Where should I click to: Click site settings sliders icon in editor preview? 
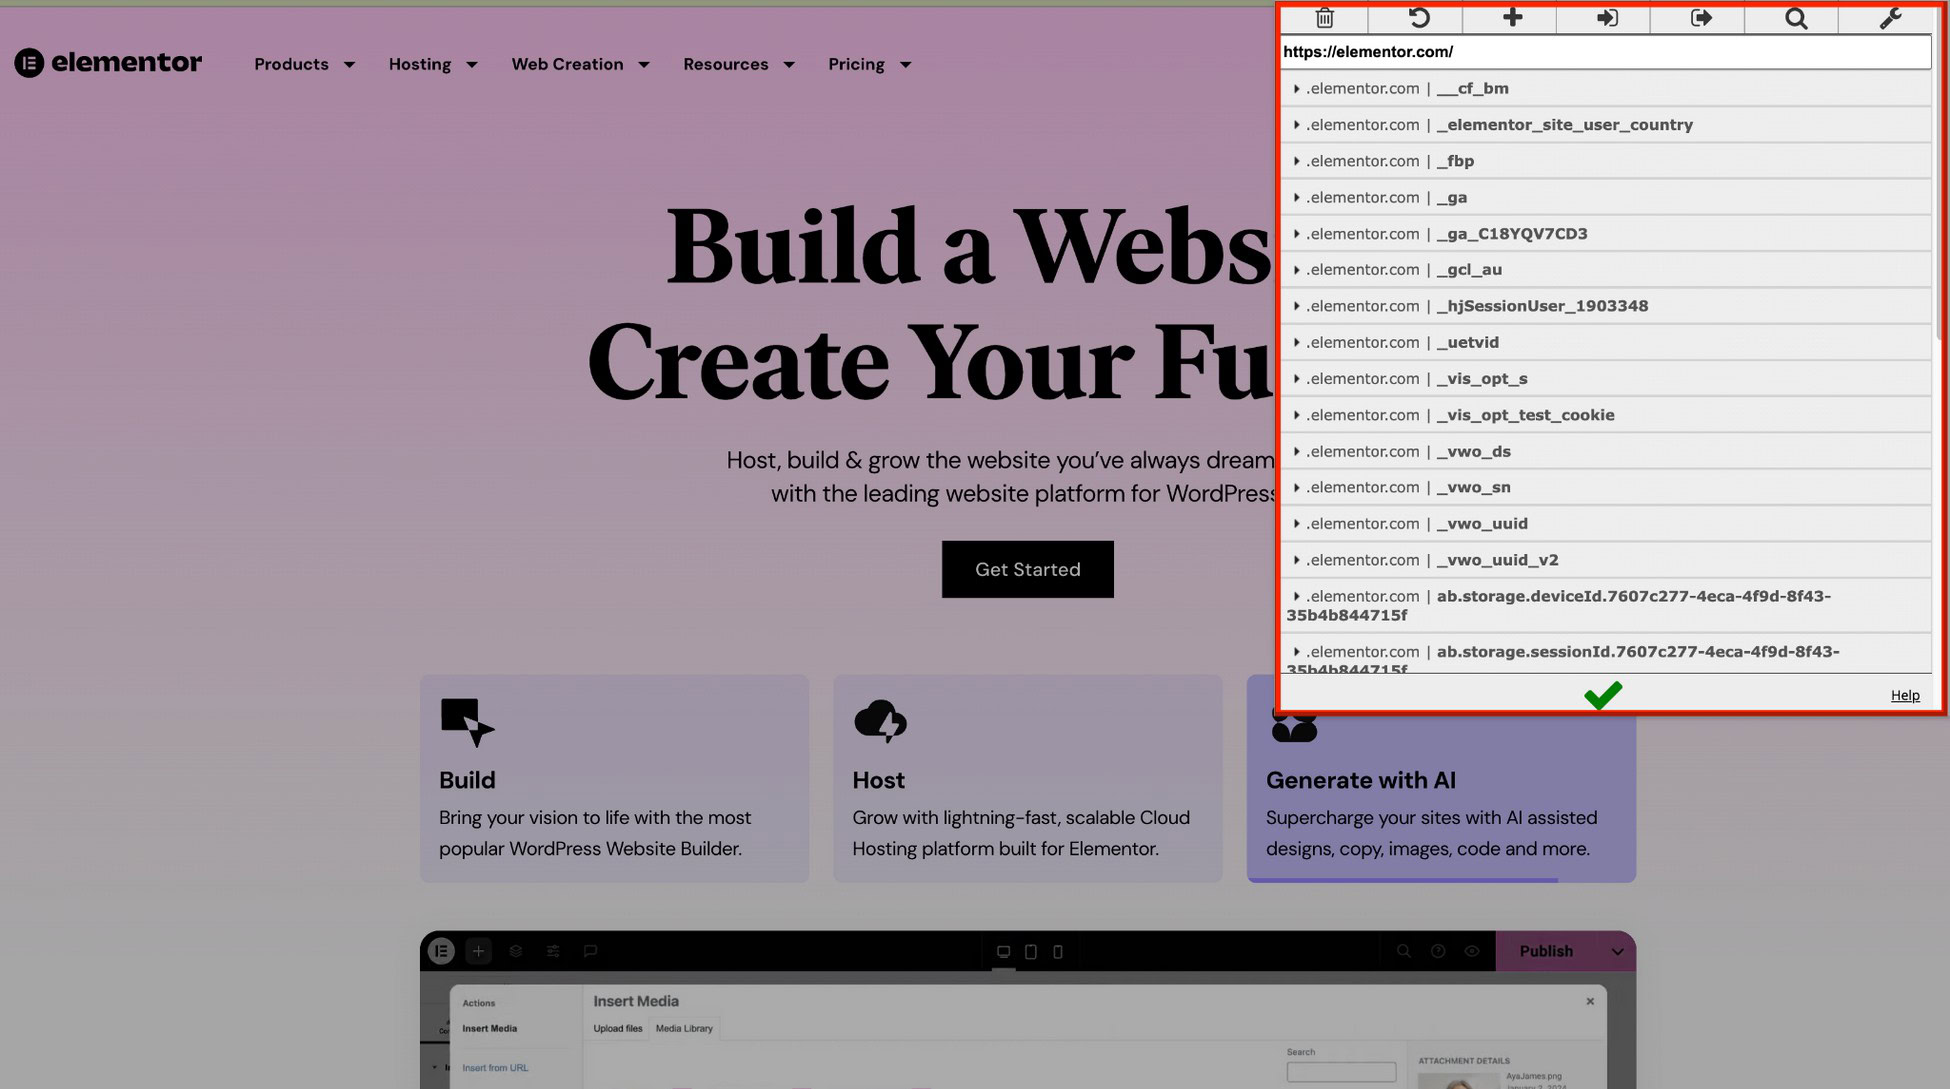[x=553, y=951]
